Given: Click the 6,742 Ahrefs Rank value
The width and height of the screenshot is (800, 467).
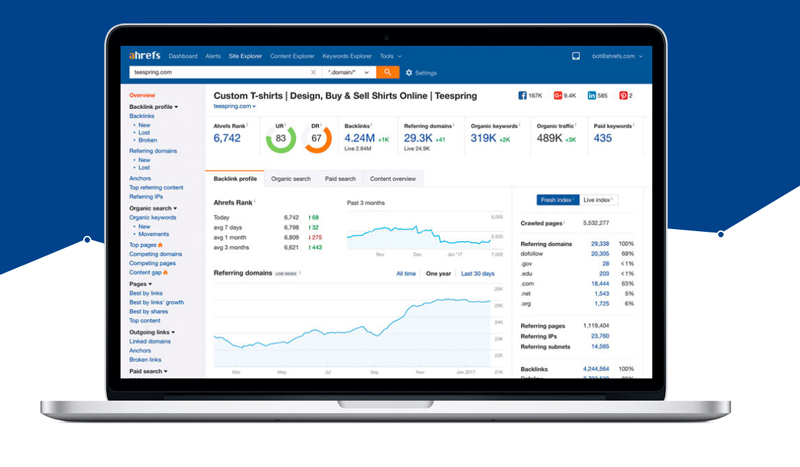Looking at the screenshot, I should [x=227, y=138].
